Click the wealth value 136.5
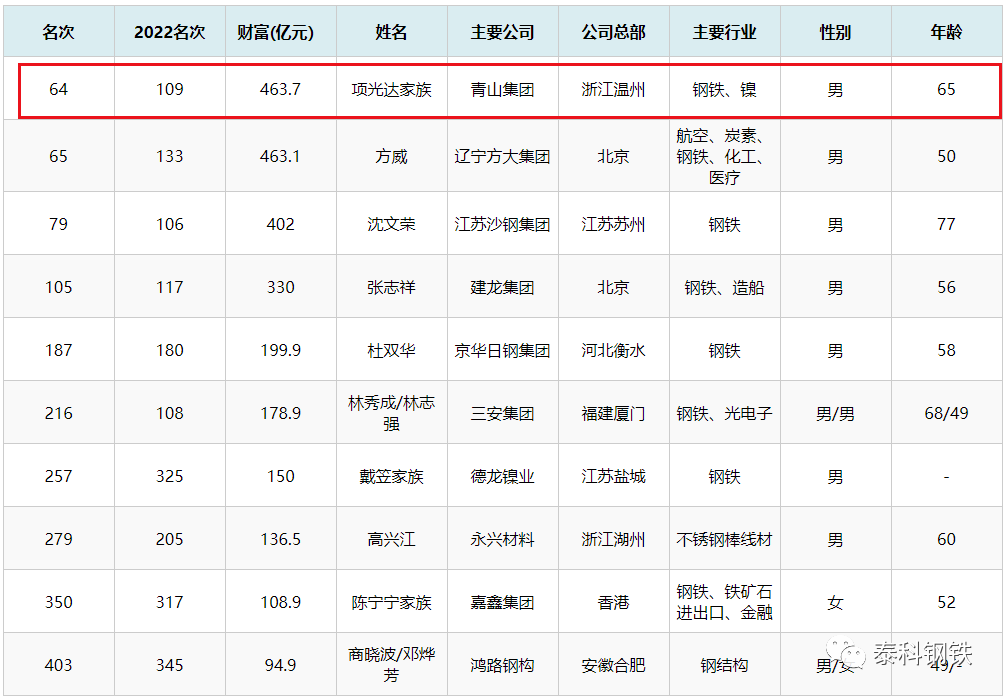The image size is (1005, 698). click(280, 539)
